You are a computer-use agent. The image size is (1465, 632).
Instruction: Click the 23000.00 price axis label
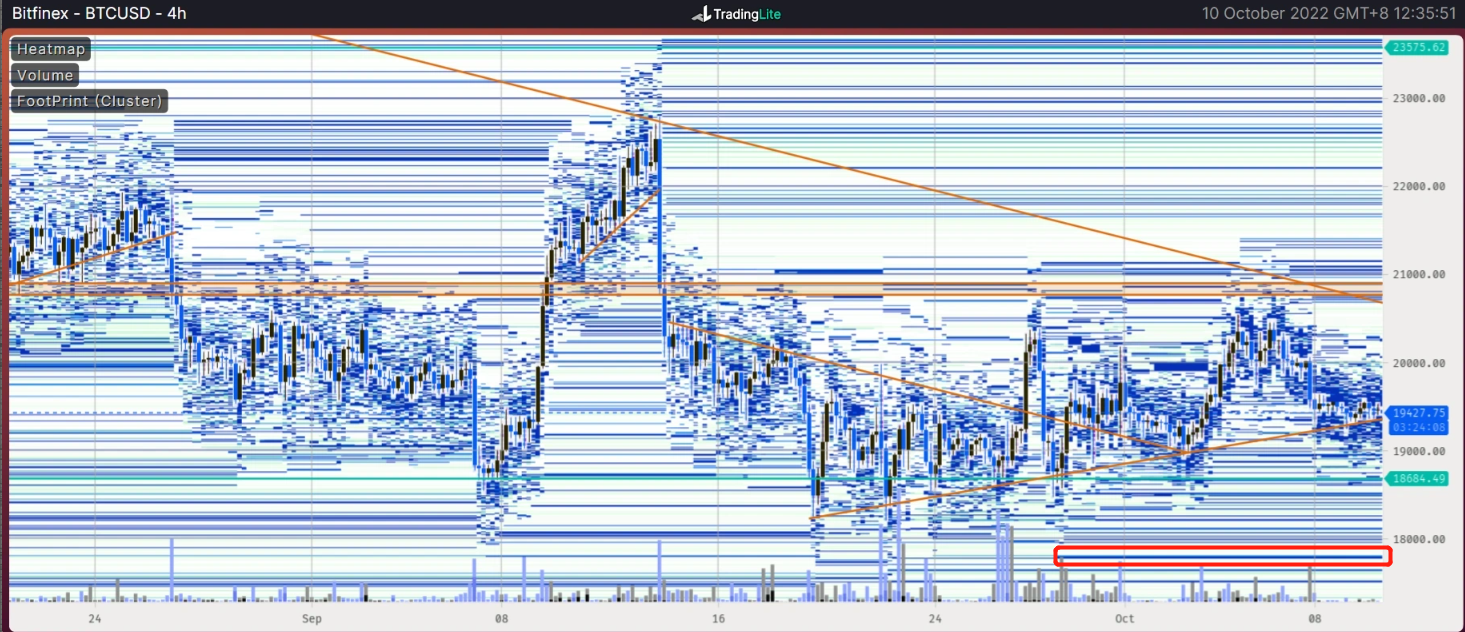pos(1419,99)
